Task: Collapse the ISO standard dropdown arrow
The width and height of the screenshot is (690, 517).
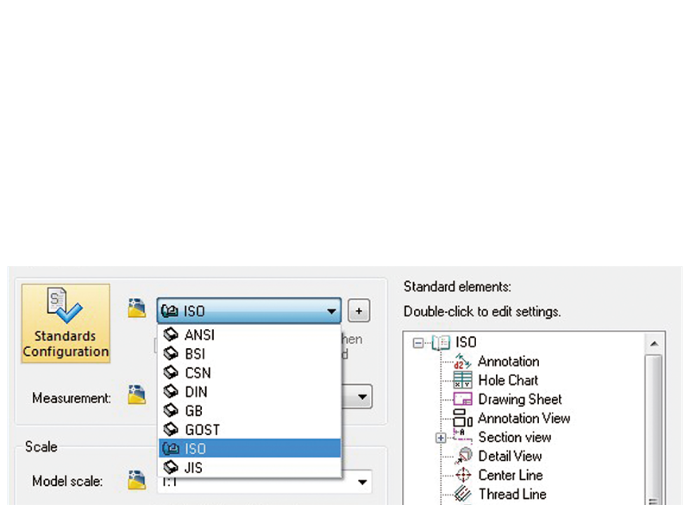Action: (x=331, y=311)
